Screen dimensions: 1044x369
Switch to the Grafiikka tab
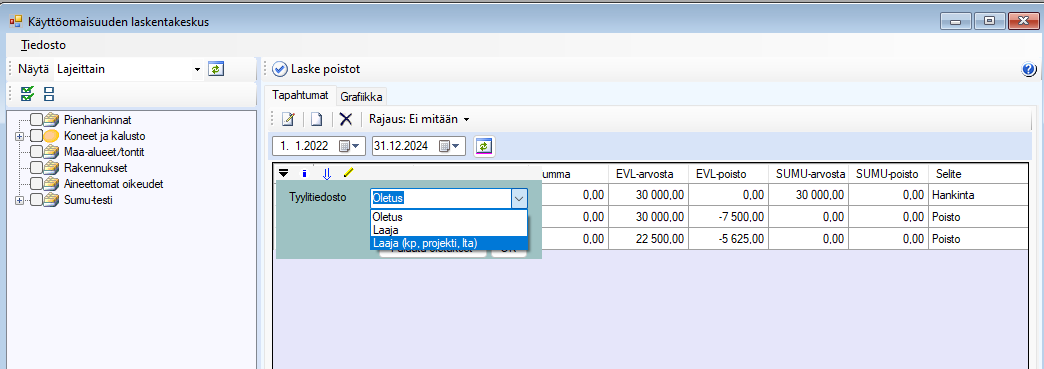coord(362,97)
